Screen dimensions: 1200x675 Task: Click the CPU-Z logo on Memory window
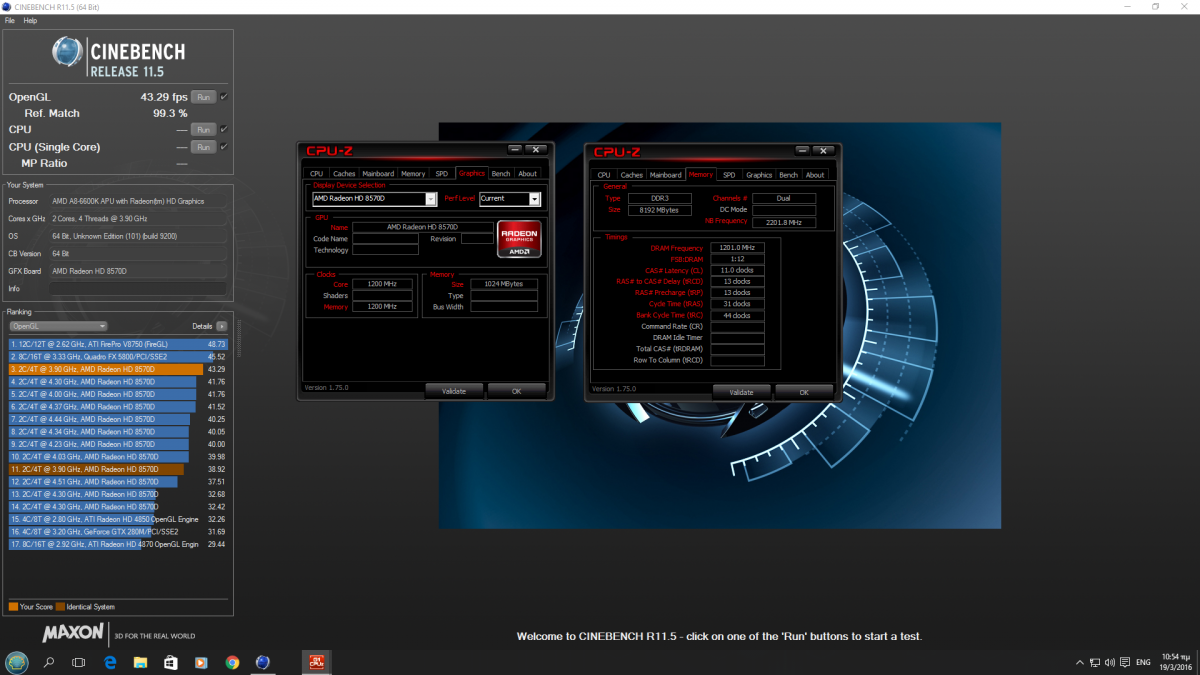(x=617, y=151)
